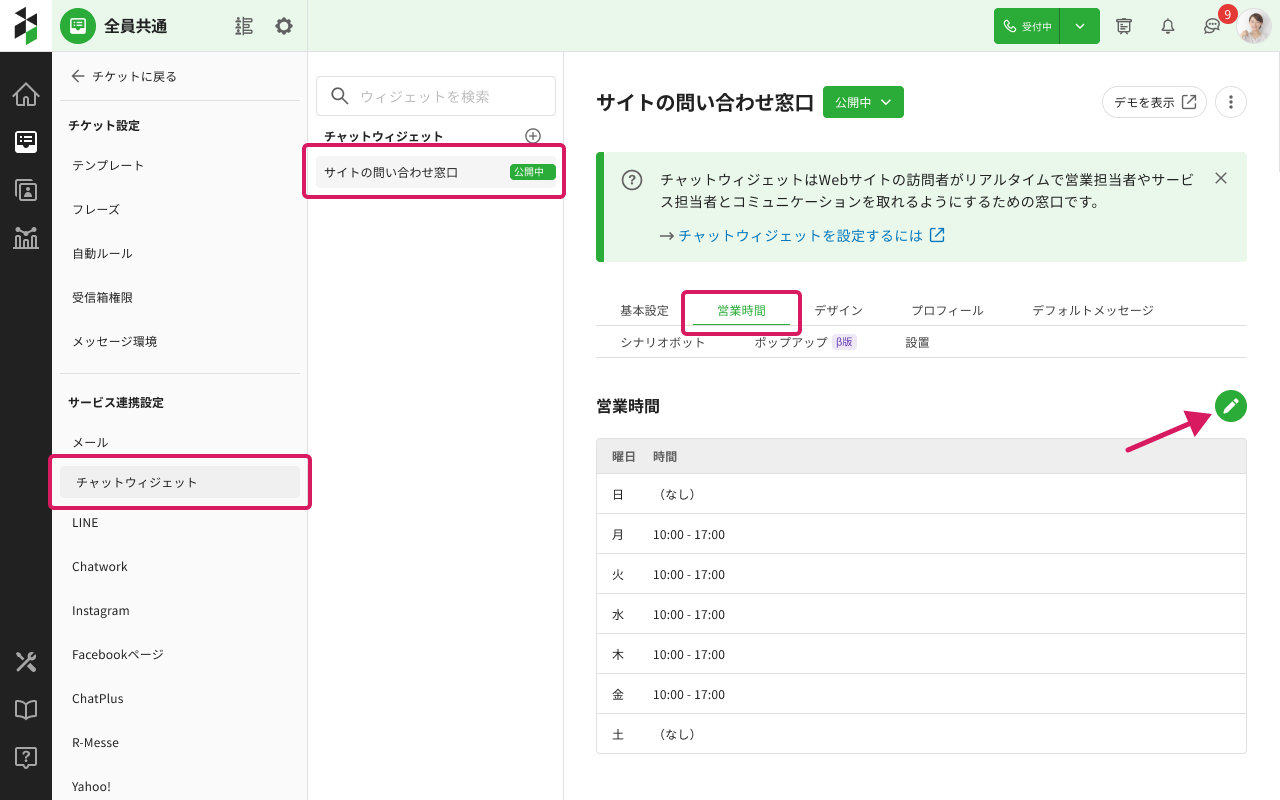This screenshot has width=1280, height=800.
Task: Open the reports chart icon in sidebar
Action: (26, 237)
